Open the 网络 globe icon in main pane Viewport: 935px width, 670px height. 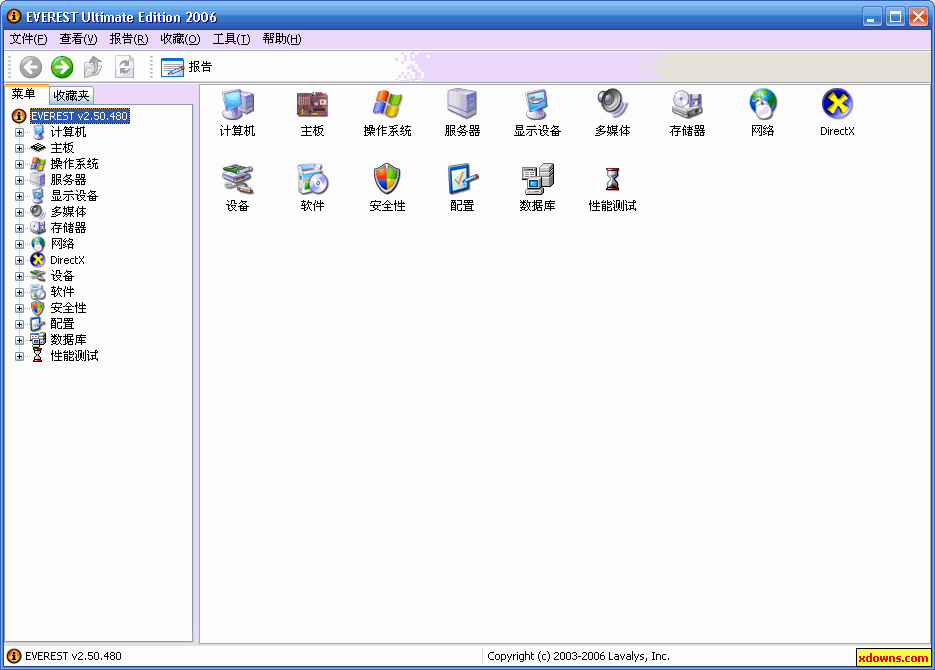[762, 113]
